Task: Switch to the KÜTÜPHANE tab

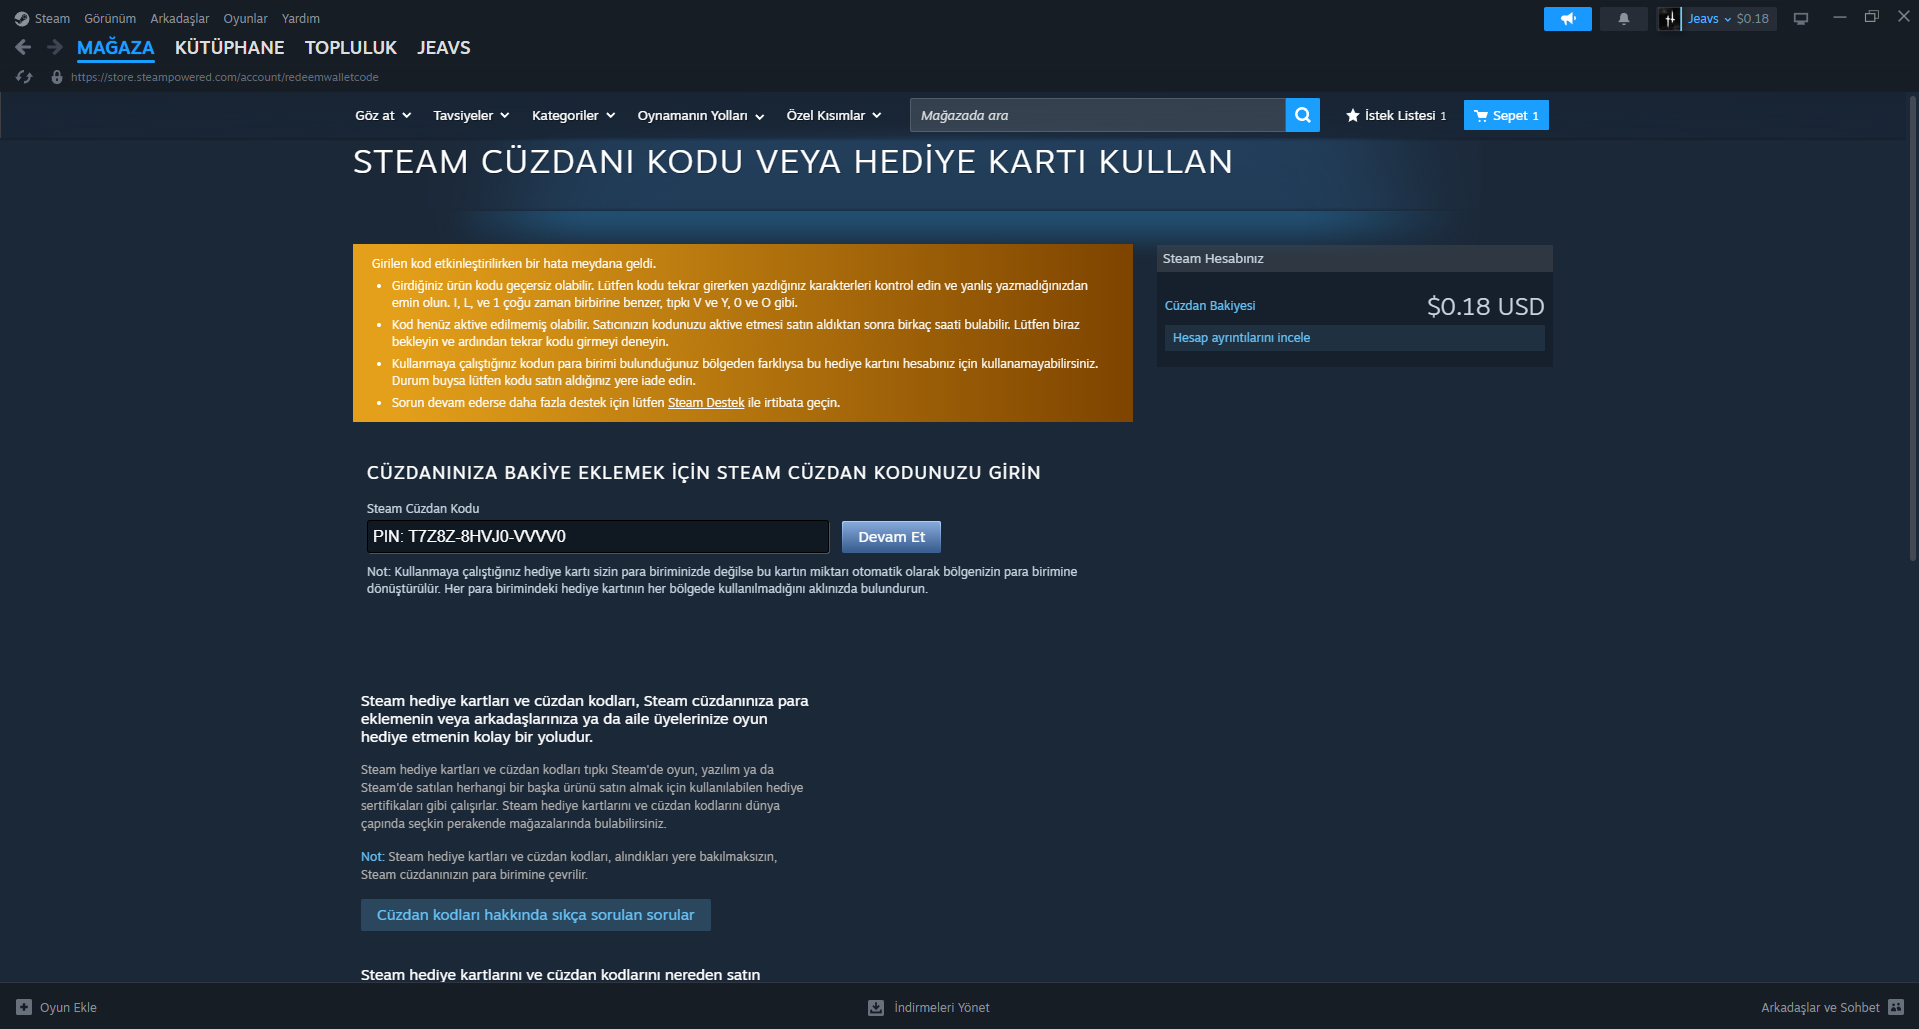Action: pyautogui.click(x=230, y=48)
